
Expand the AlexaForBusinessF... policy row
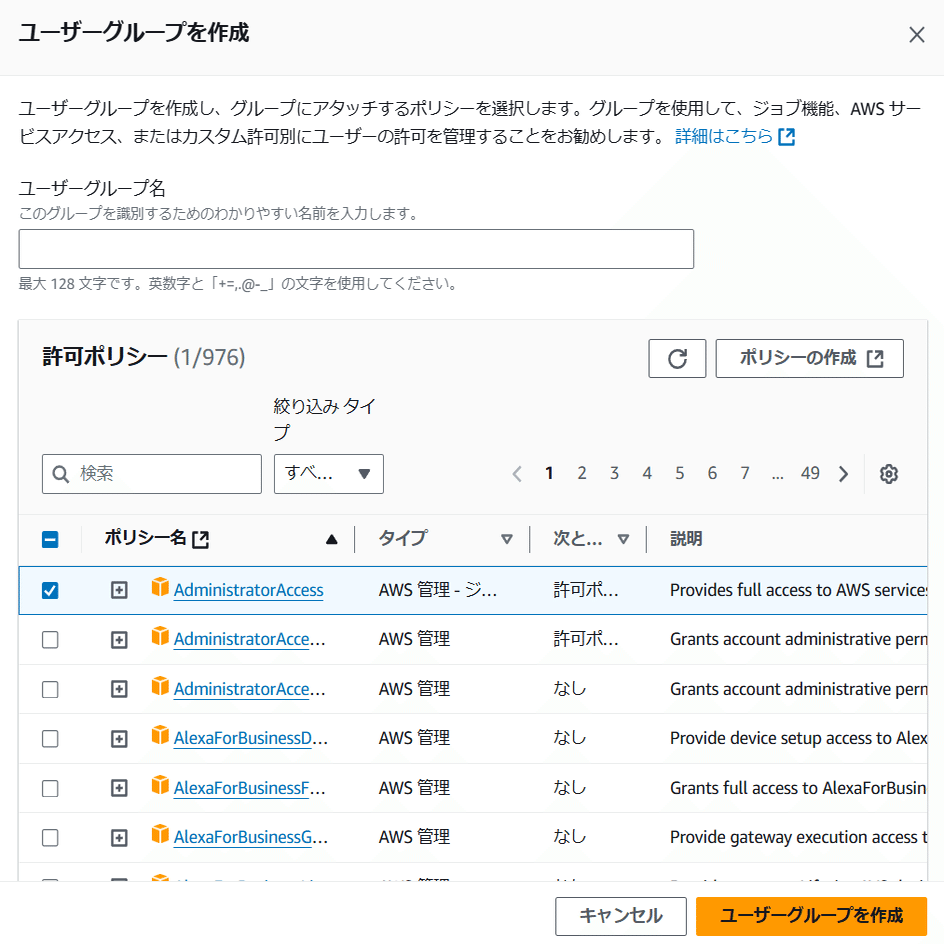119,788
